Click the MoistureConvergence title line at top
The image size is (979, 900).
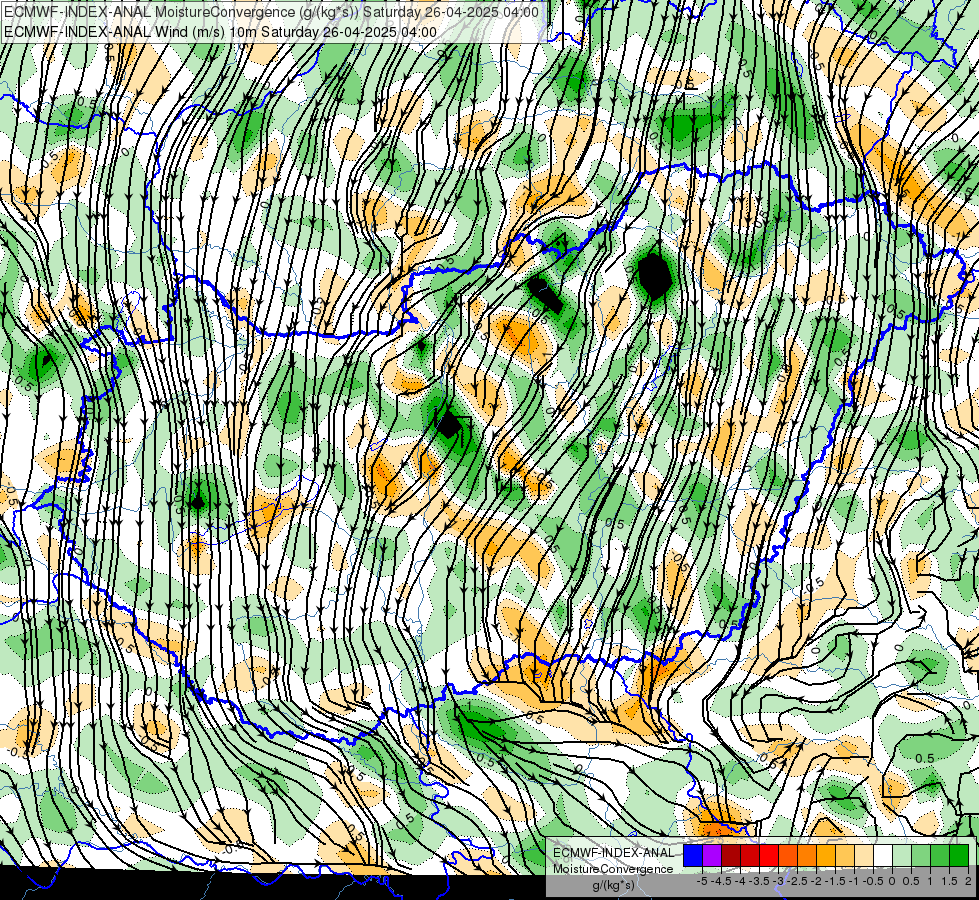click(x=272, y=12)
